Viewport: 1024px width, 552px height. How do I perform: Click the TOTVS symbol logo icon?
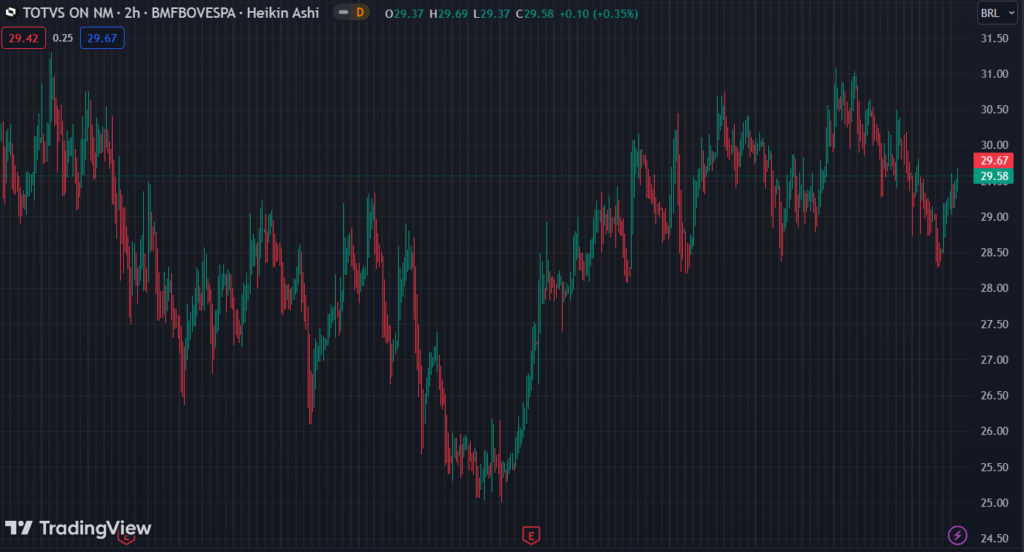pyautogui.click(x=10, y=12)
